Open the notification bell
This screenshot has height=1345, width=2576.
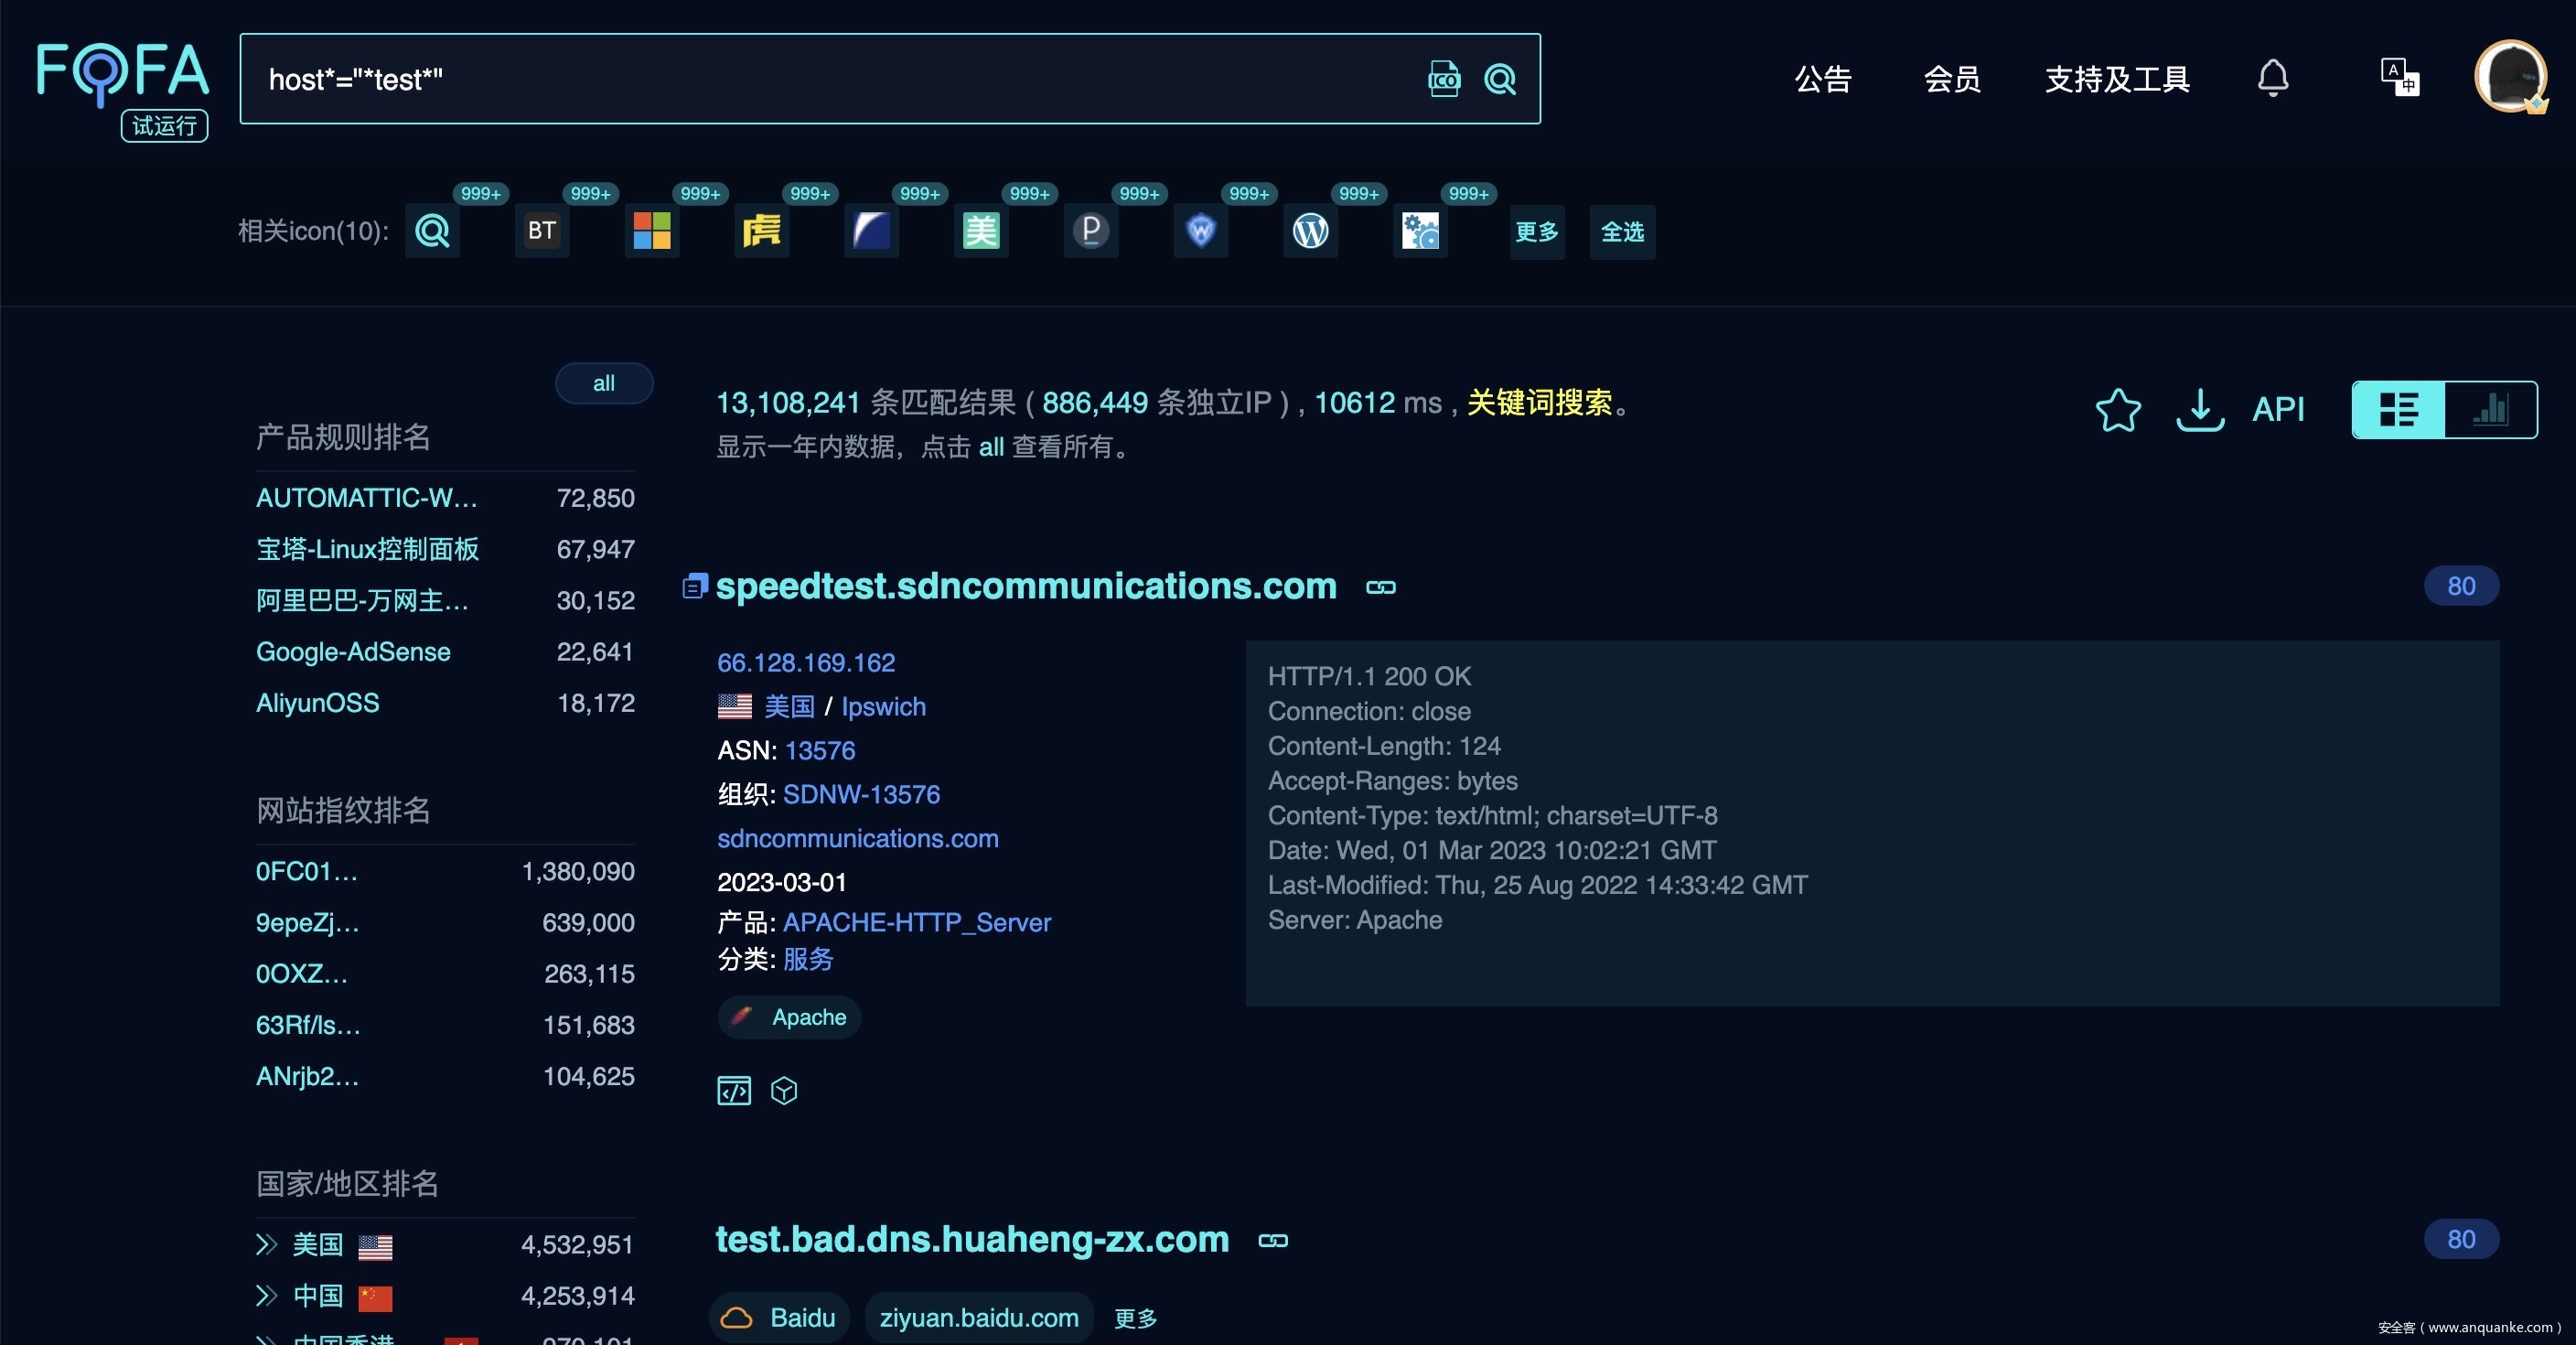click(x=2272, y=78)
